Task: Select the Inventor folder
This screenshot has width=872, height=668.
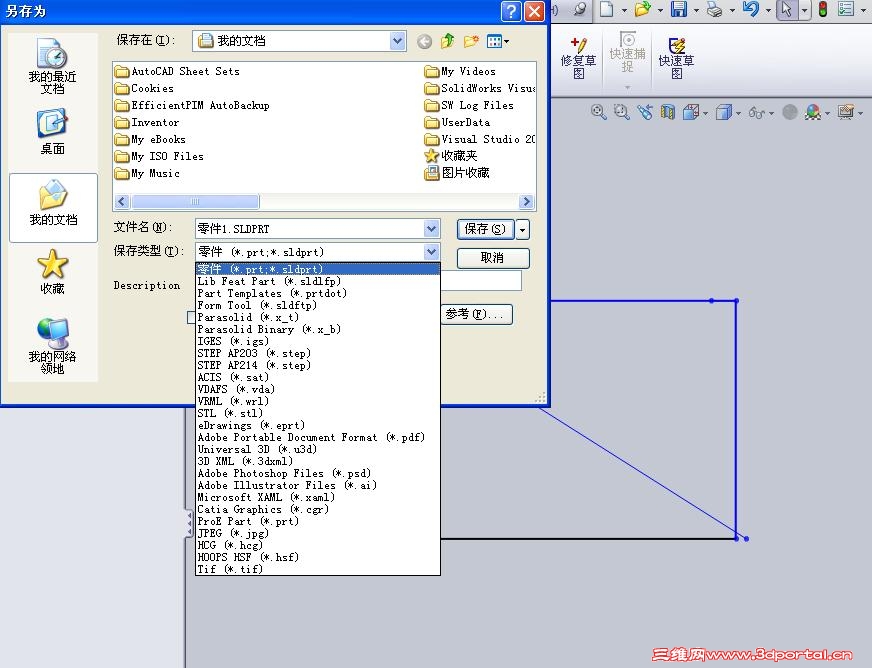Action: 147,122
